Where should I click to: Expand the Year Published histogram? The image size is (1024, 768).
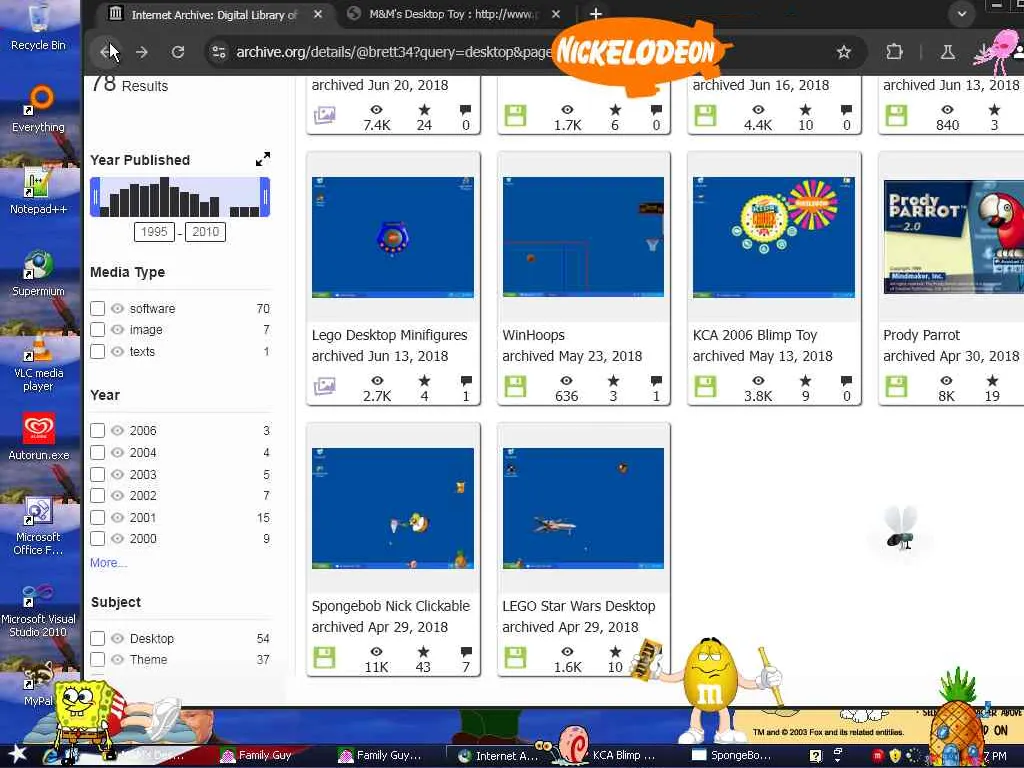click(263, 159)
